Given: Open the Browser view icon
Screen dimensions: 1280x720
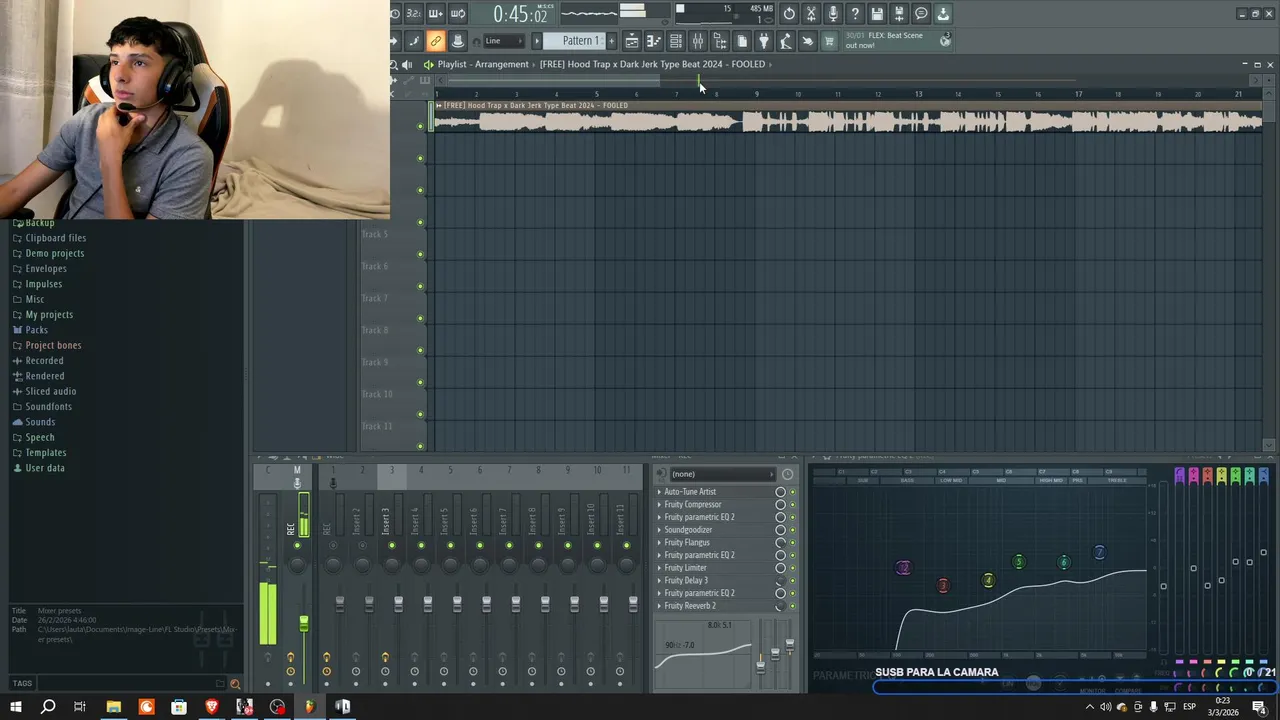Looking at the screenshot, I should coord(720,41).
